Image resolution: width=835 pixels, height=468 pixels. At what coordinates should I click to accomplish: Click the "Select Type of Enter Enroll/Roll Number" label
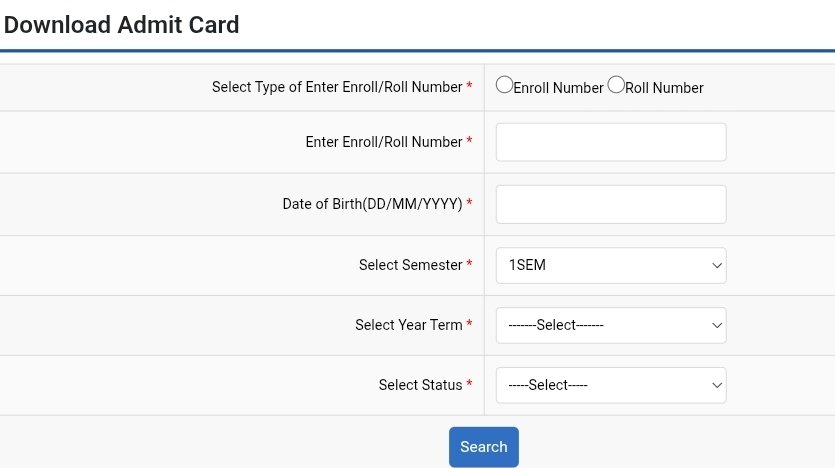click(x=337, y=87)
